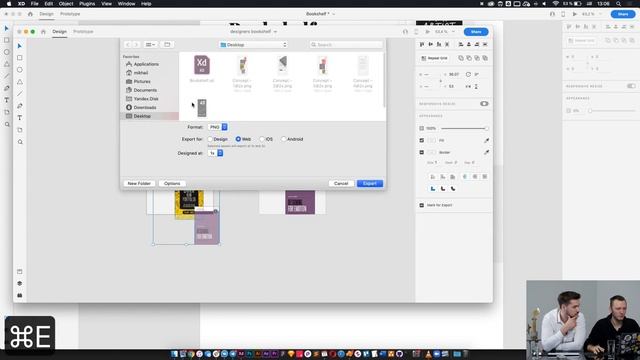Image resolution: width=640 pixels, height=360 pixels.
Task: Select the Rectangle tool in front XD window
Action: coord(20,58)
